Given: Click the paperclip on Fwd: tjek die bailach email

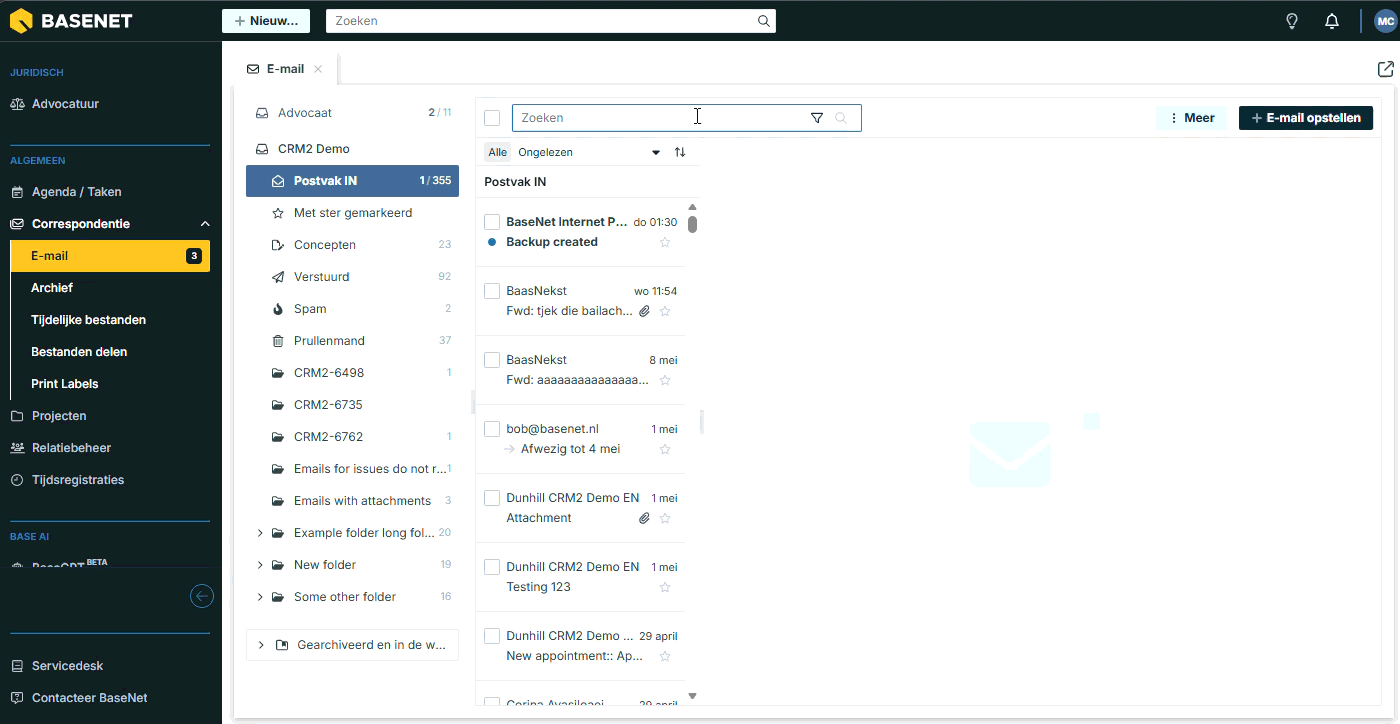Looking at the screenshot, I should (644, 311).
